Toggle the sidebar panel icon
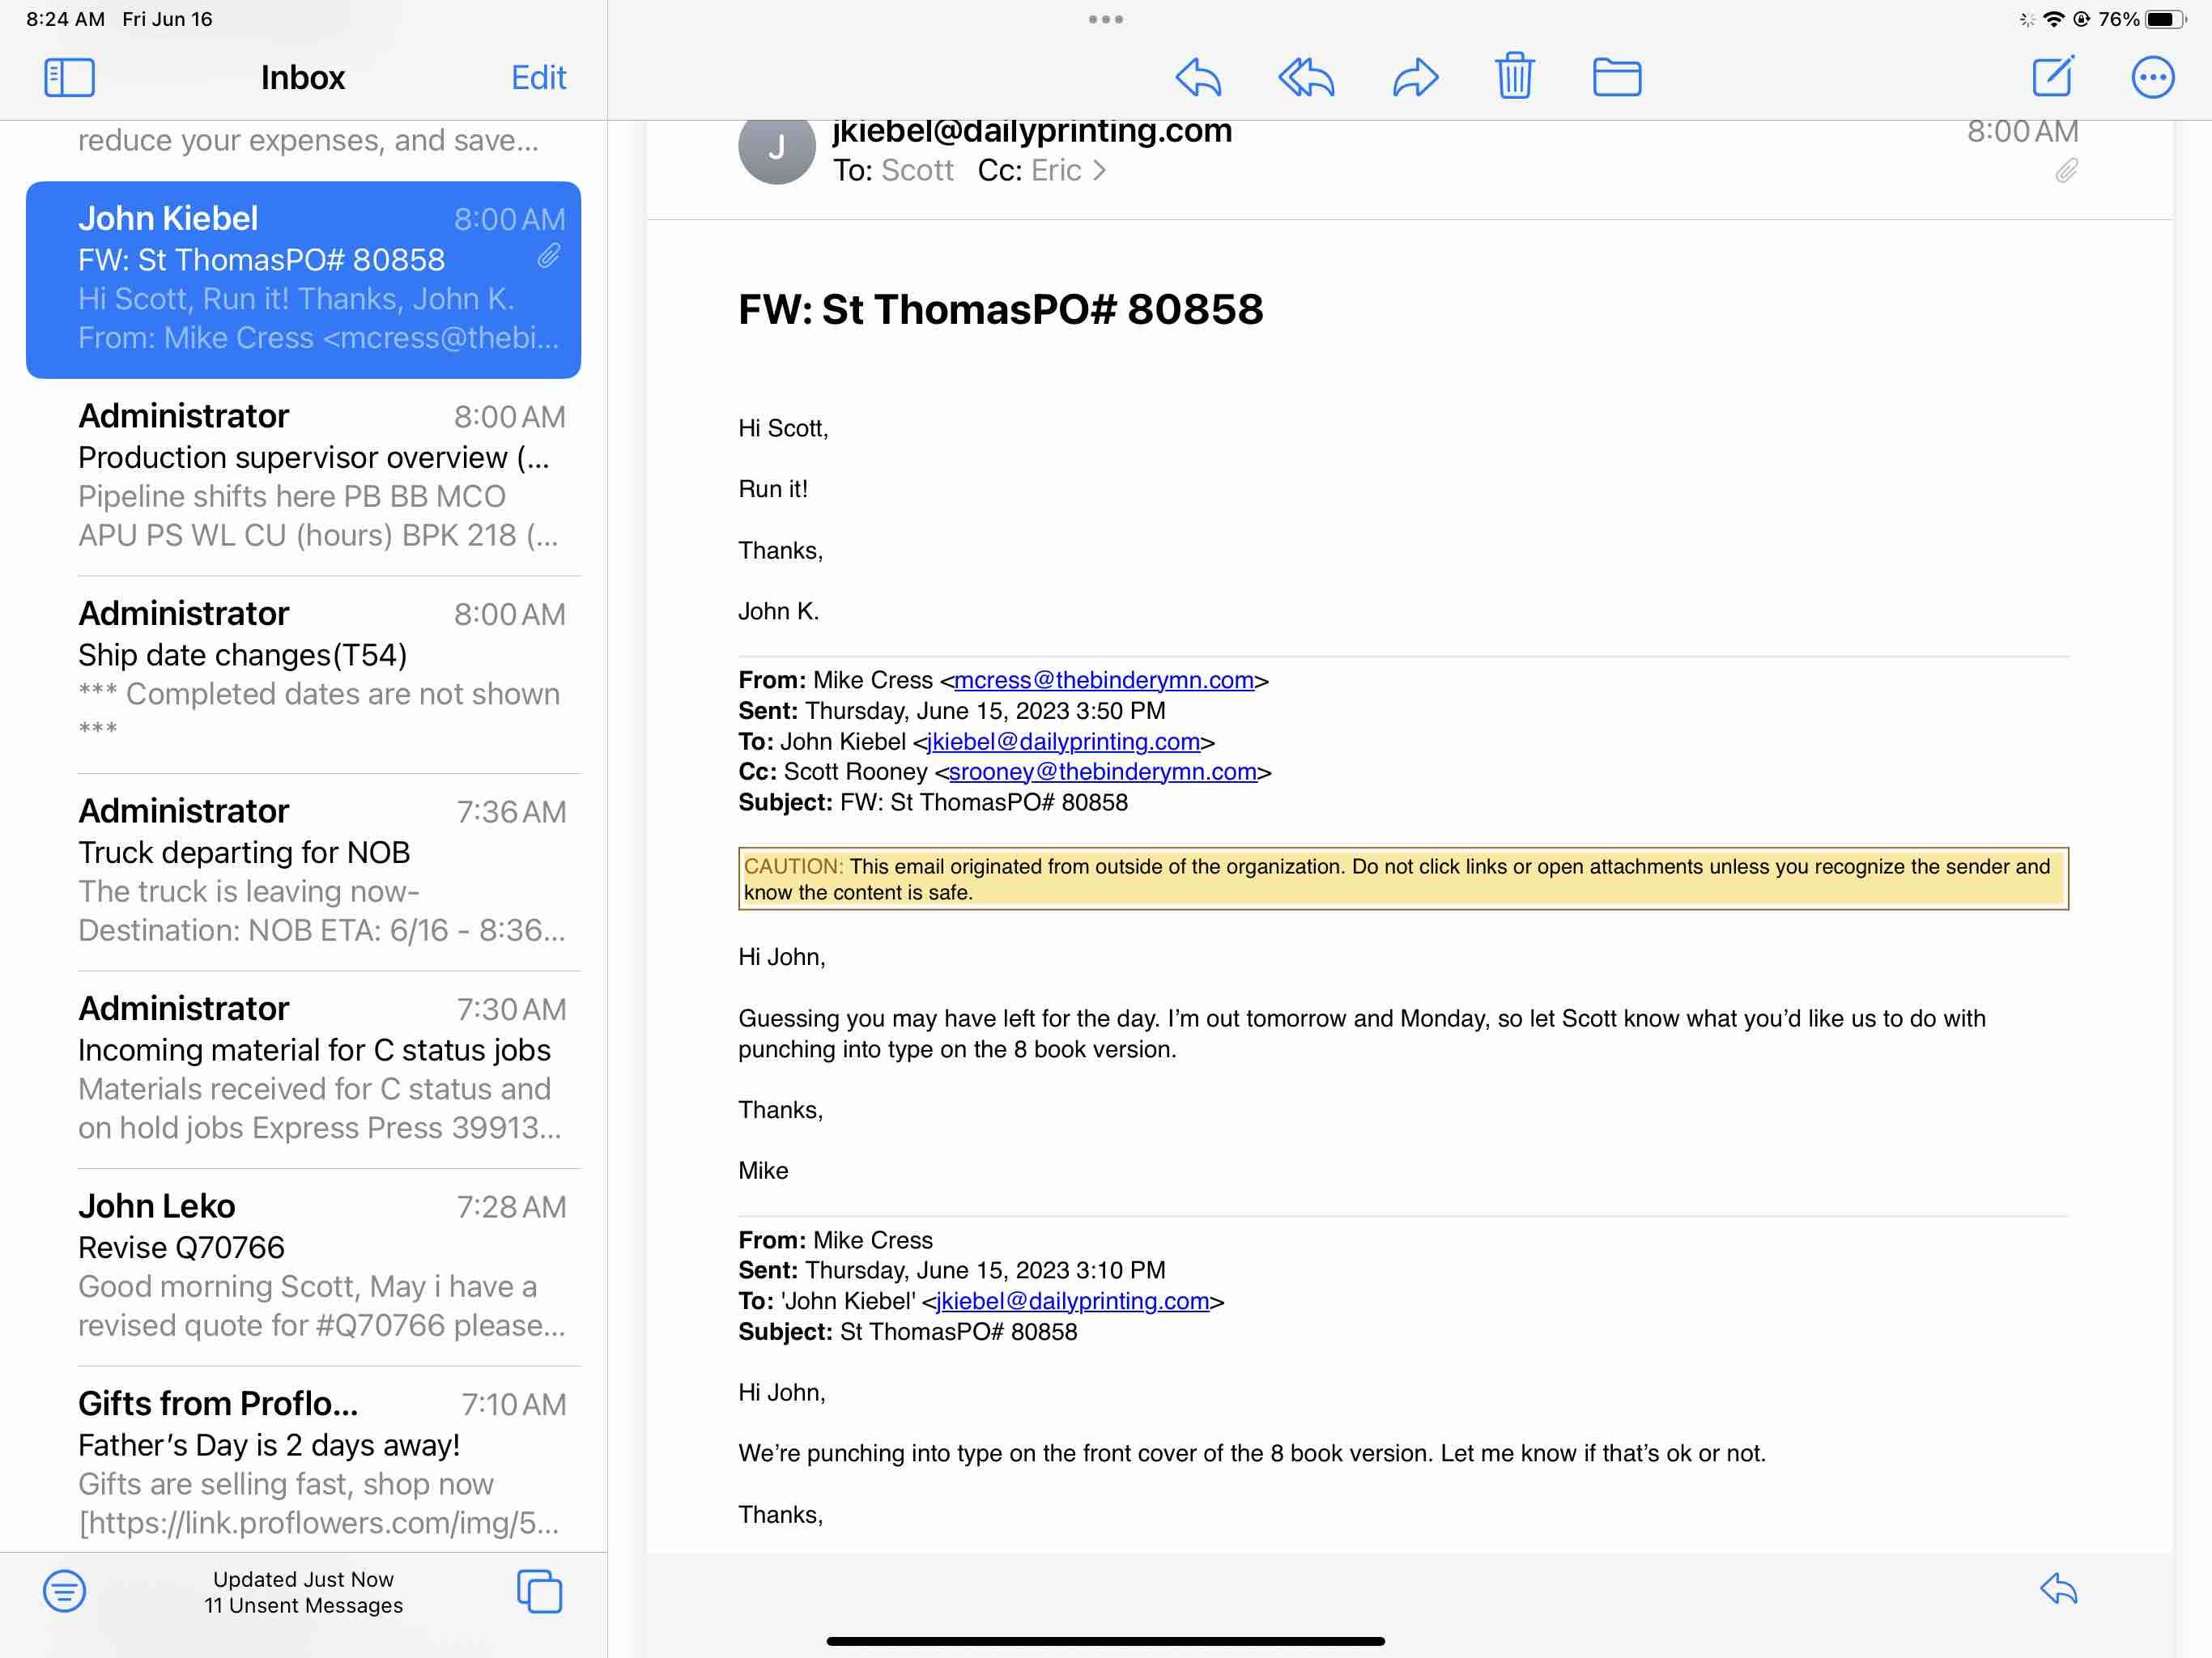The width and height of the screenshot is (2212, 1658). (x=69, y=77)
